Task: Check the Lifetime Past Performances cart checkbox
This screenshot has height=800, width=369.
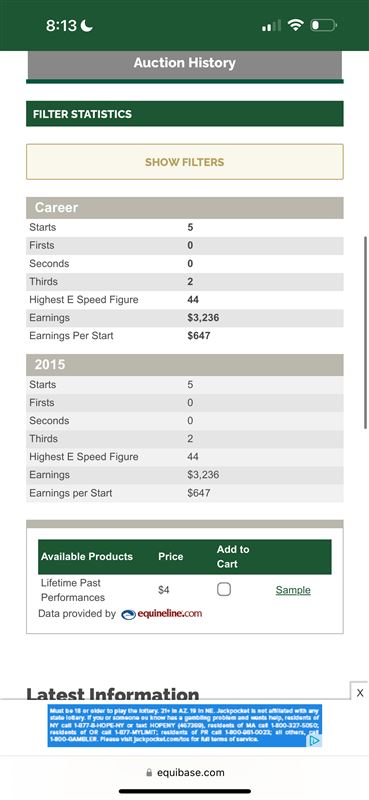Action: 224,589
